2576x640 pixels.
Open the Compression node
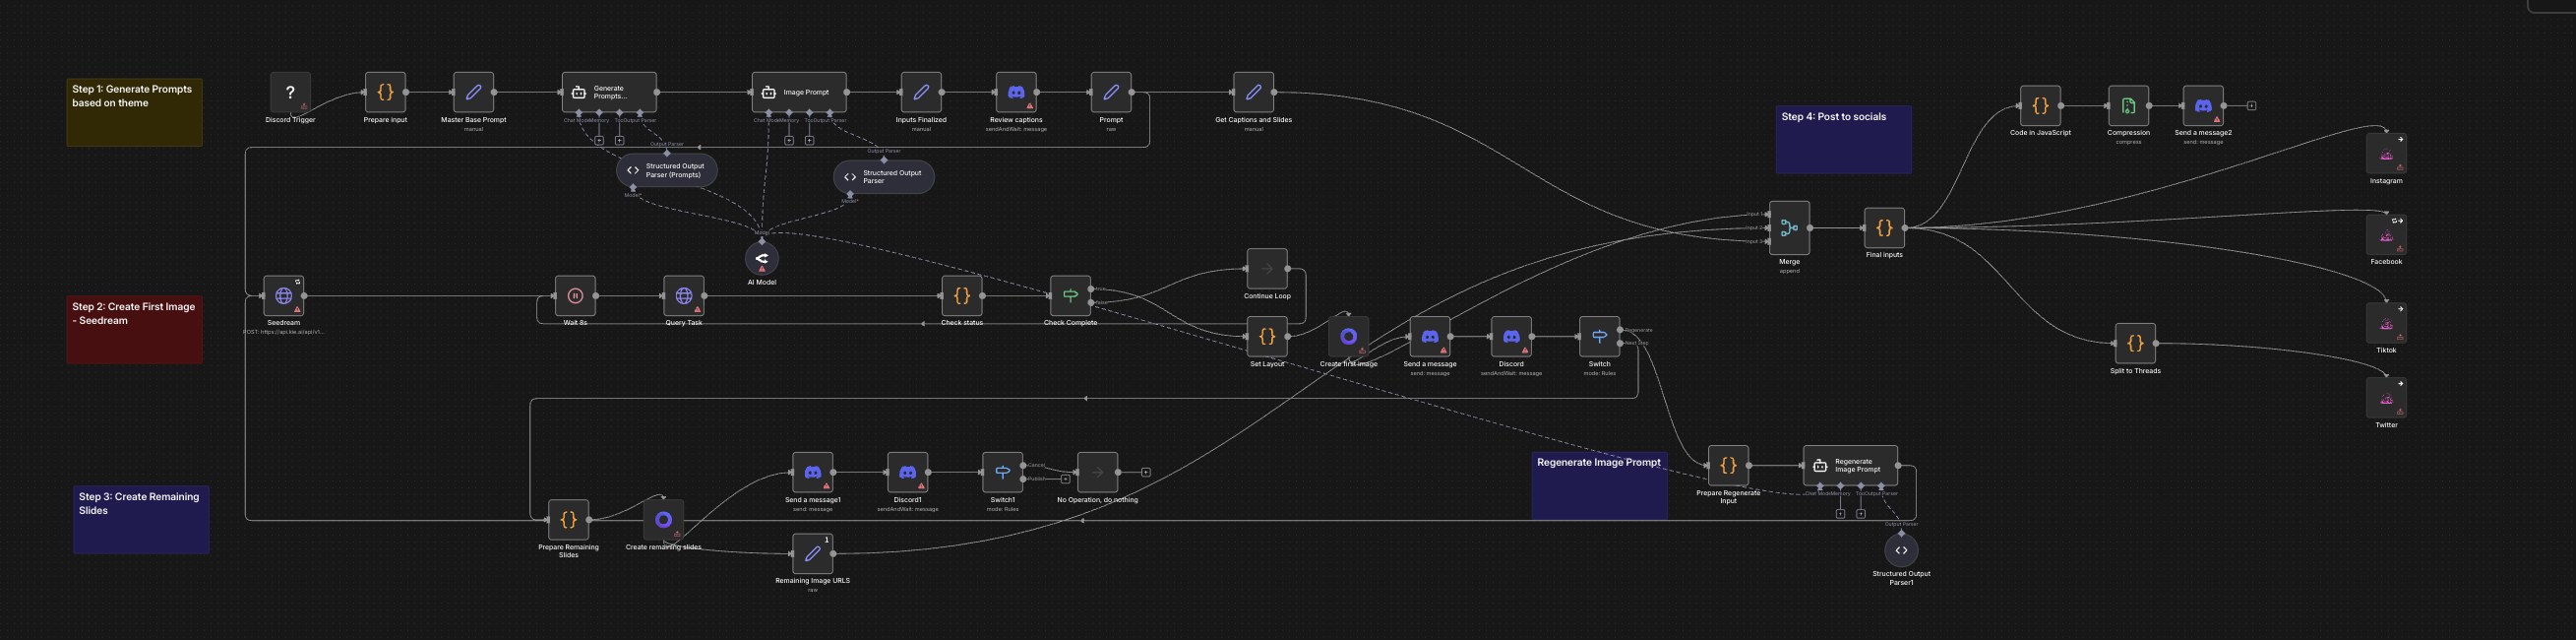[2128, 106]
